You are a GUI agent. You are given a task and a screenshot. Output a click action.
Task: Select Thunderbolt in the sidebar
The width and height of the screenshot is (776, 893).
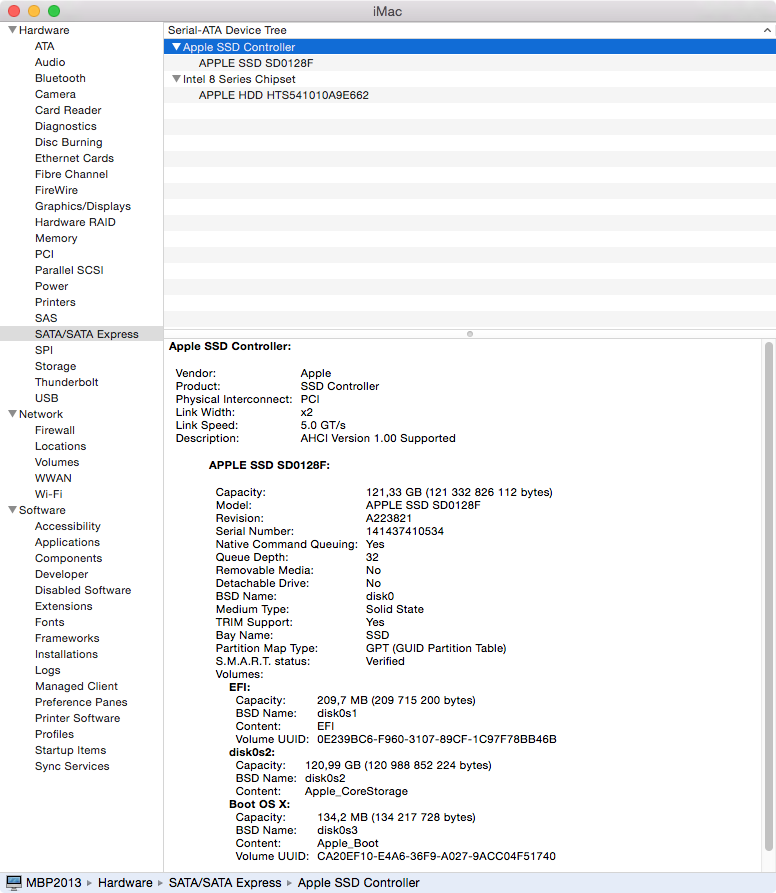tap(67, 382)
